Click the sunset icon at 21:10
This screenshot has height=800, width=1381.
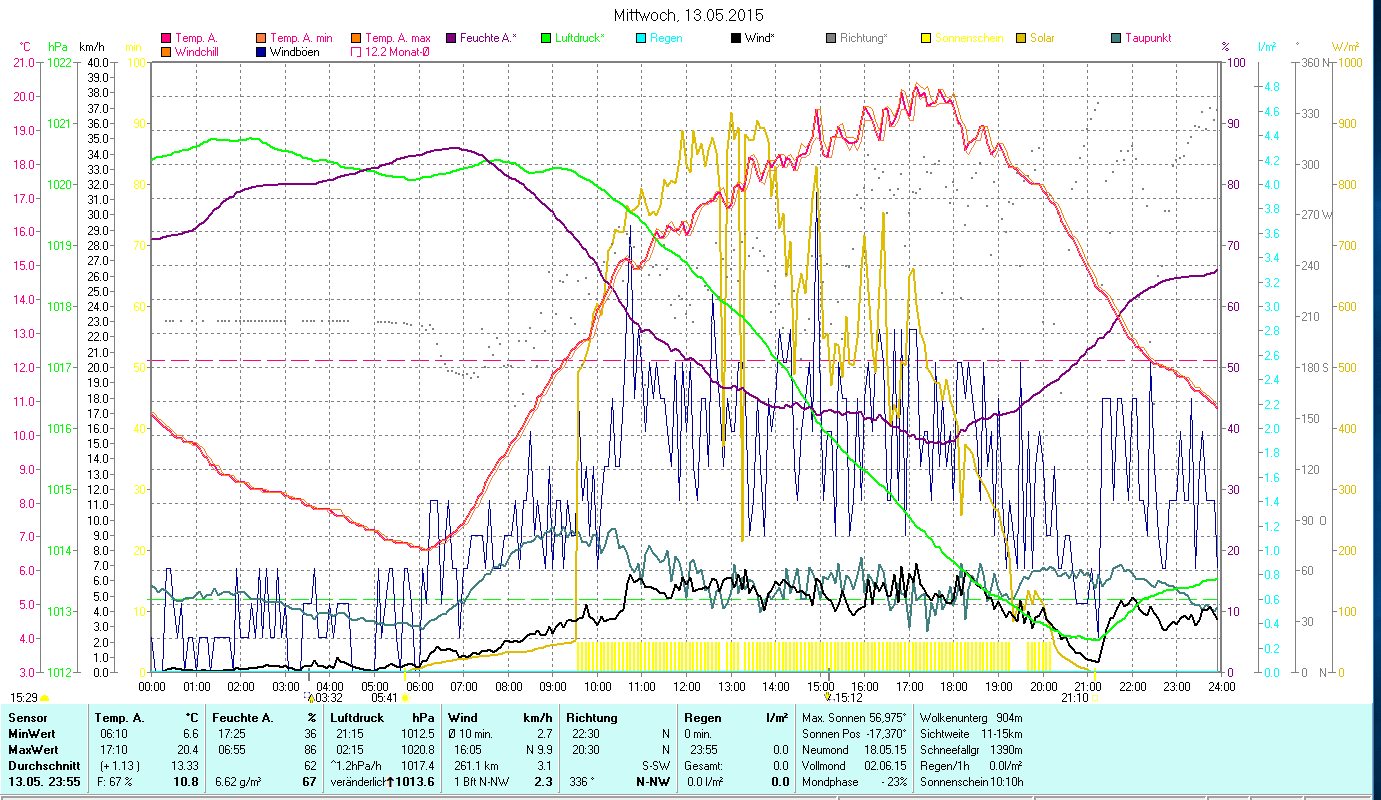(1094, 698)
